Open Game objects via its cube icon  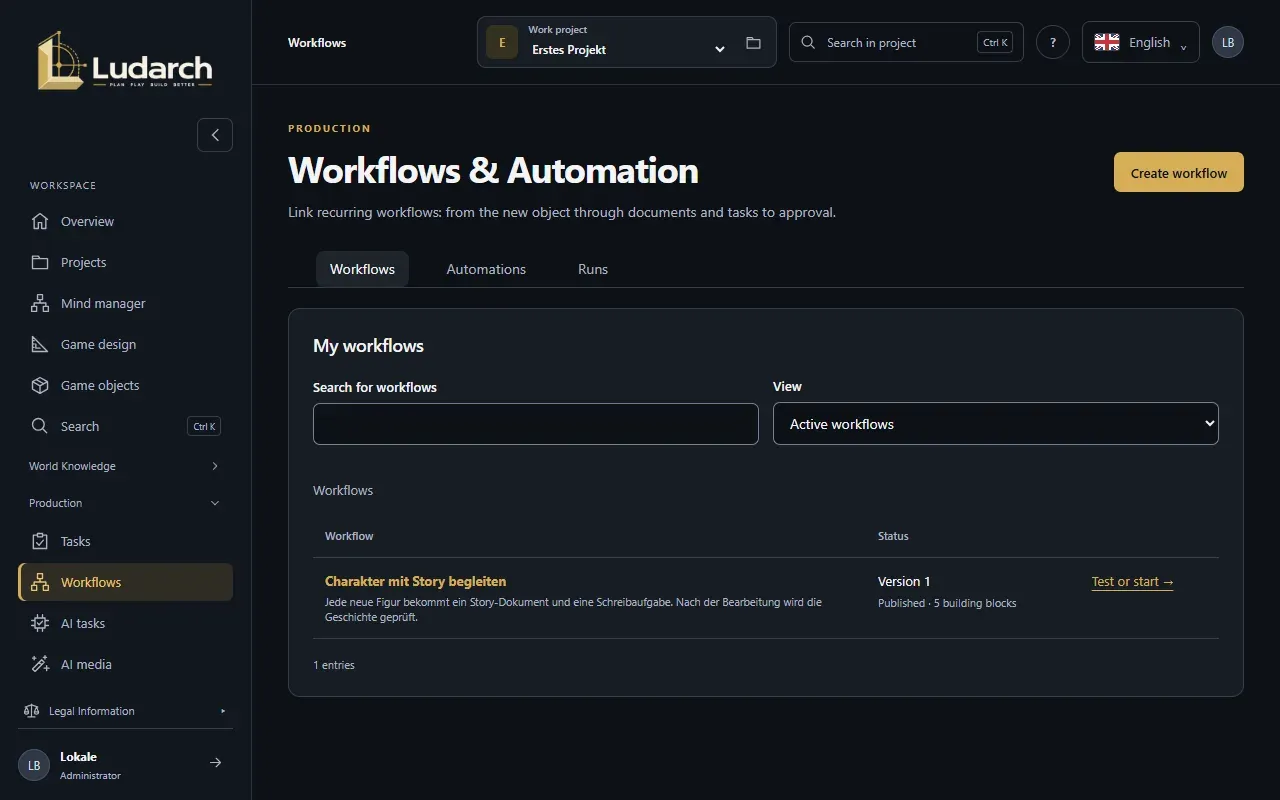(40, 385)
